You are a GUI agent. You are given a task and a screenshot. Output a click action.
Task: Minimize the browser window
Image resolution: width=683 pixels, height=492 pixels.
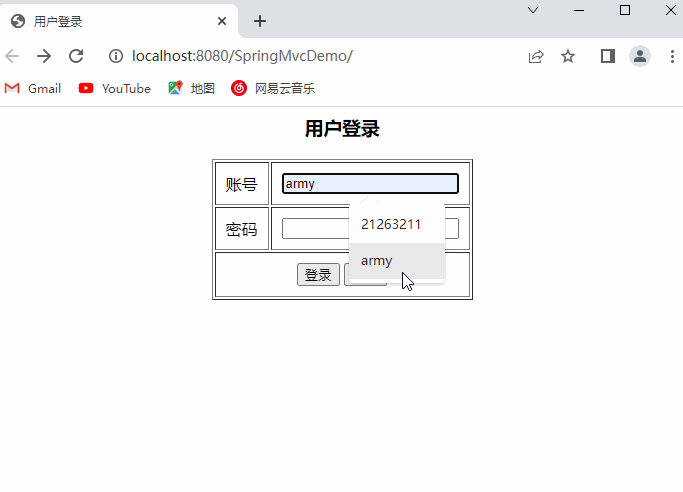click(x=579, y=10)
